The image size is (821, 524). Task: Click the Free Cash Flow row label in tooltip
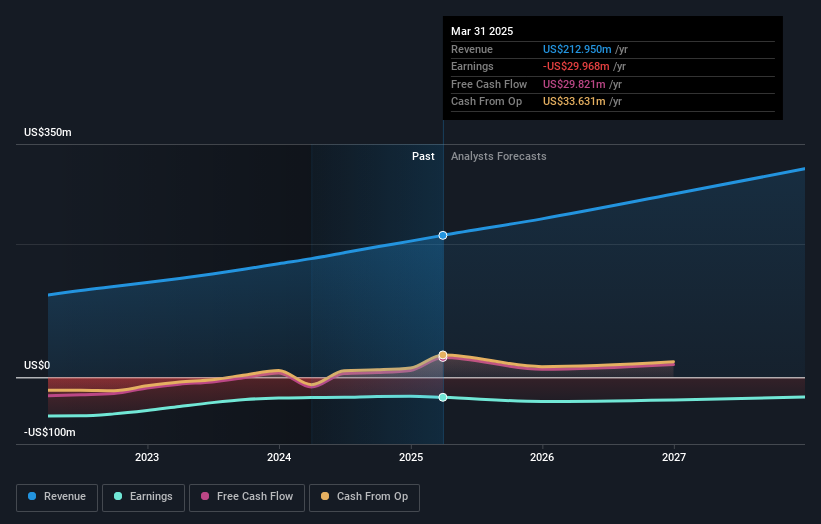(489, 84)
